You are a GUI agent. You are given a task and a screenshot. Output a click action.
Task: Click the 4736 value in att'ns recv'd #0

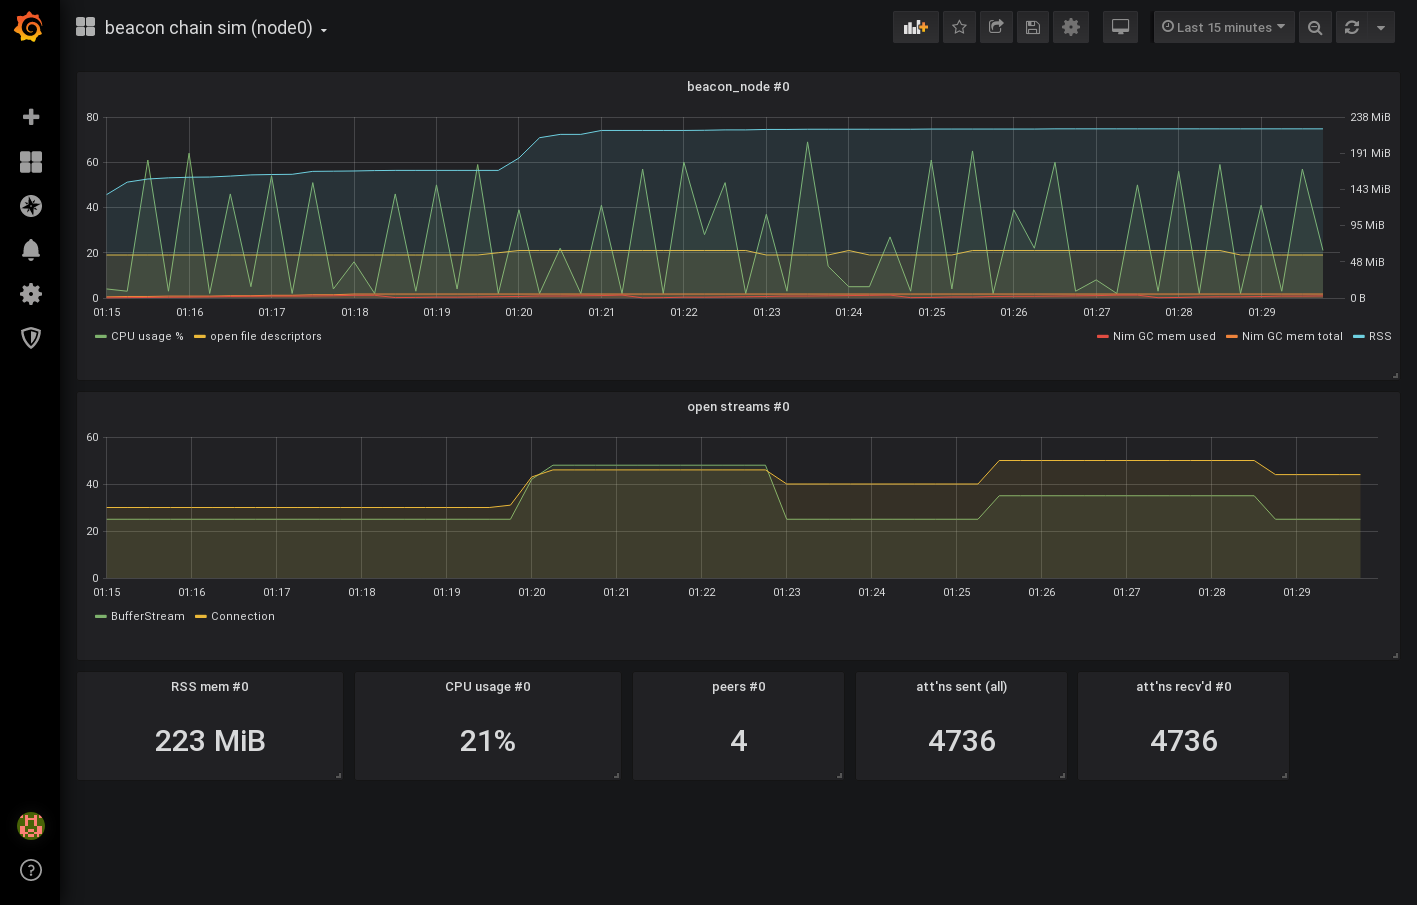1184,741
